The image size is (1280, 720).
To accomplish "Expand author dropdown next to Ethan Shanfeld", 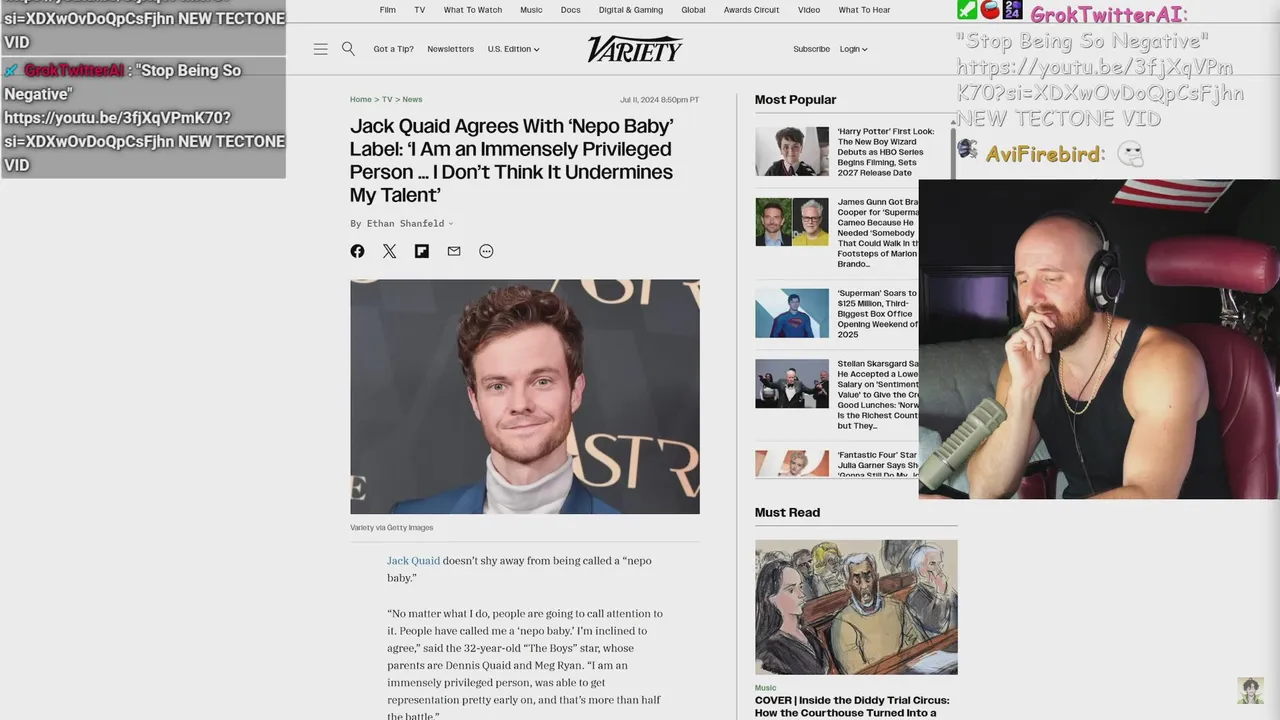I will tap(451, 224).
